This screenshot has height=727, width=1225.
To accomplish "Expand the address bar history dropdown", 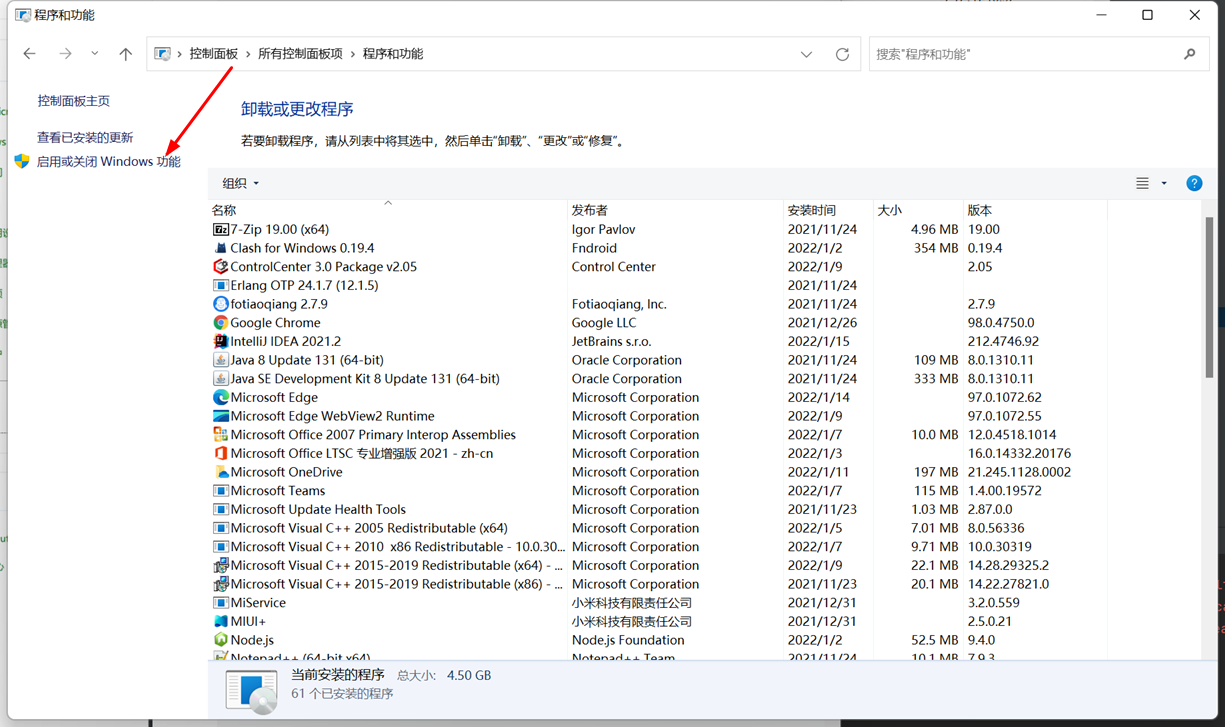I will [x=806, y=54].
